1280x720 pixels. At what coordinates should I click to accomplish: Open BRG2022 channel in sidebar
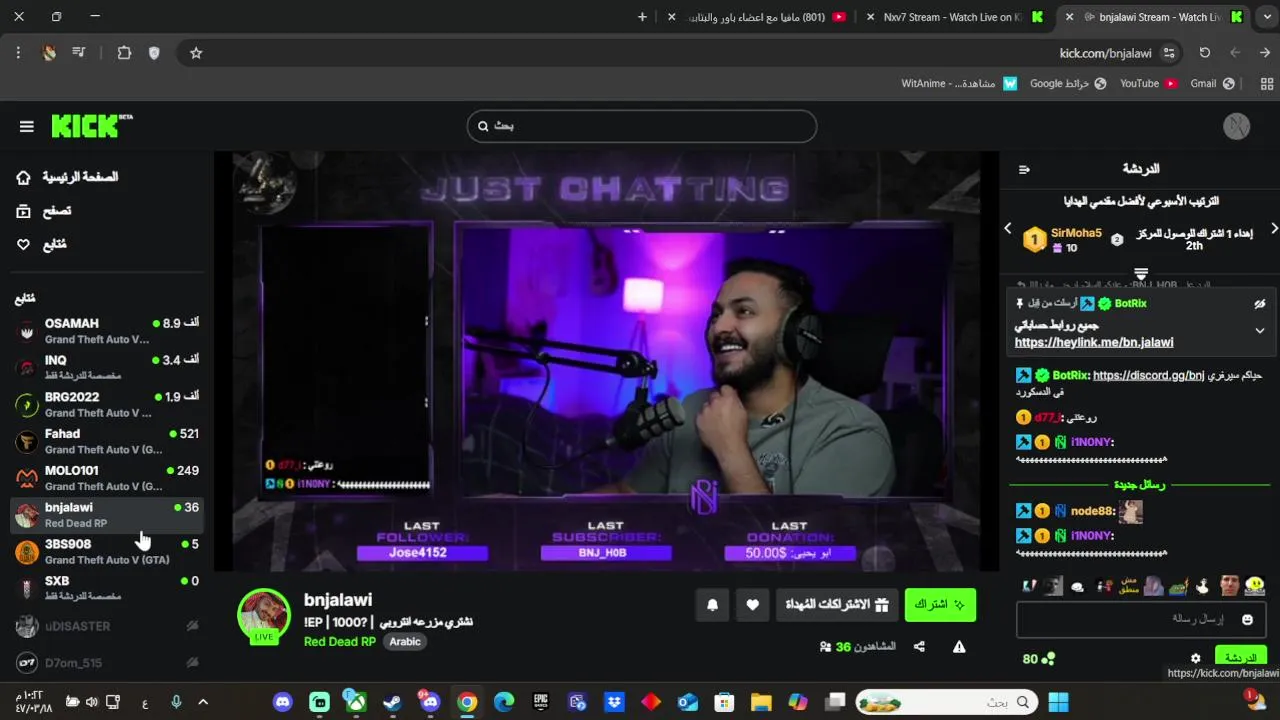click(107, 404)
